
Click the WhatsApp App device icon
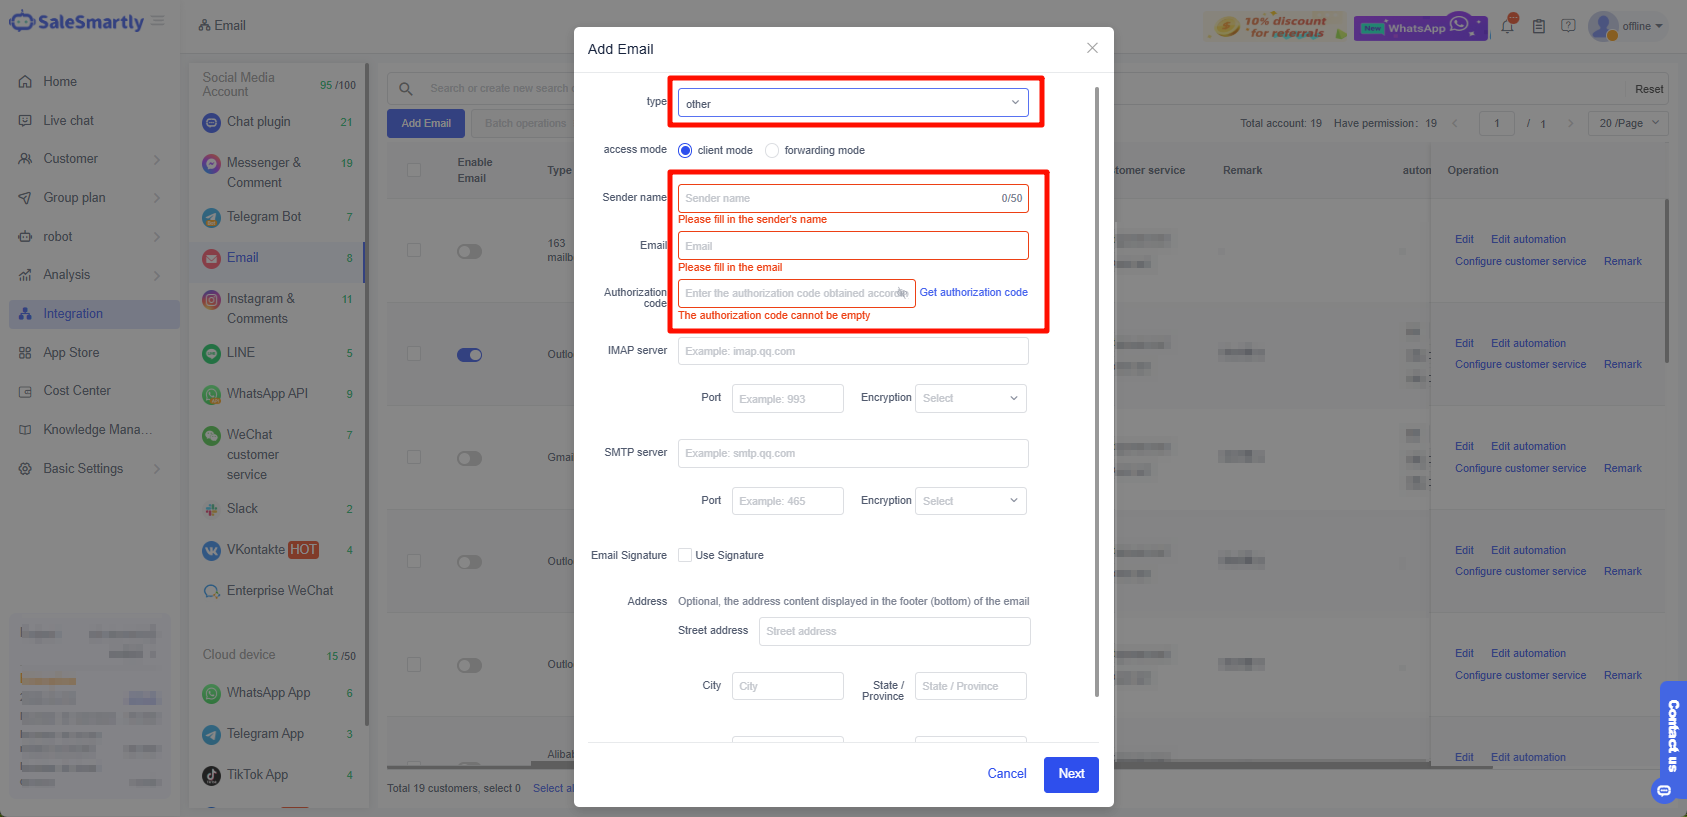click(x=211, y=693)
